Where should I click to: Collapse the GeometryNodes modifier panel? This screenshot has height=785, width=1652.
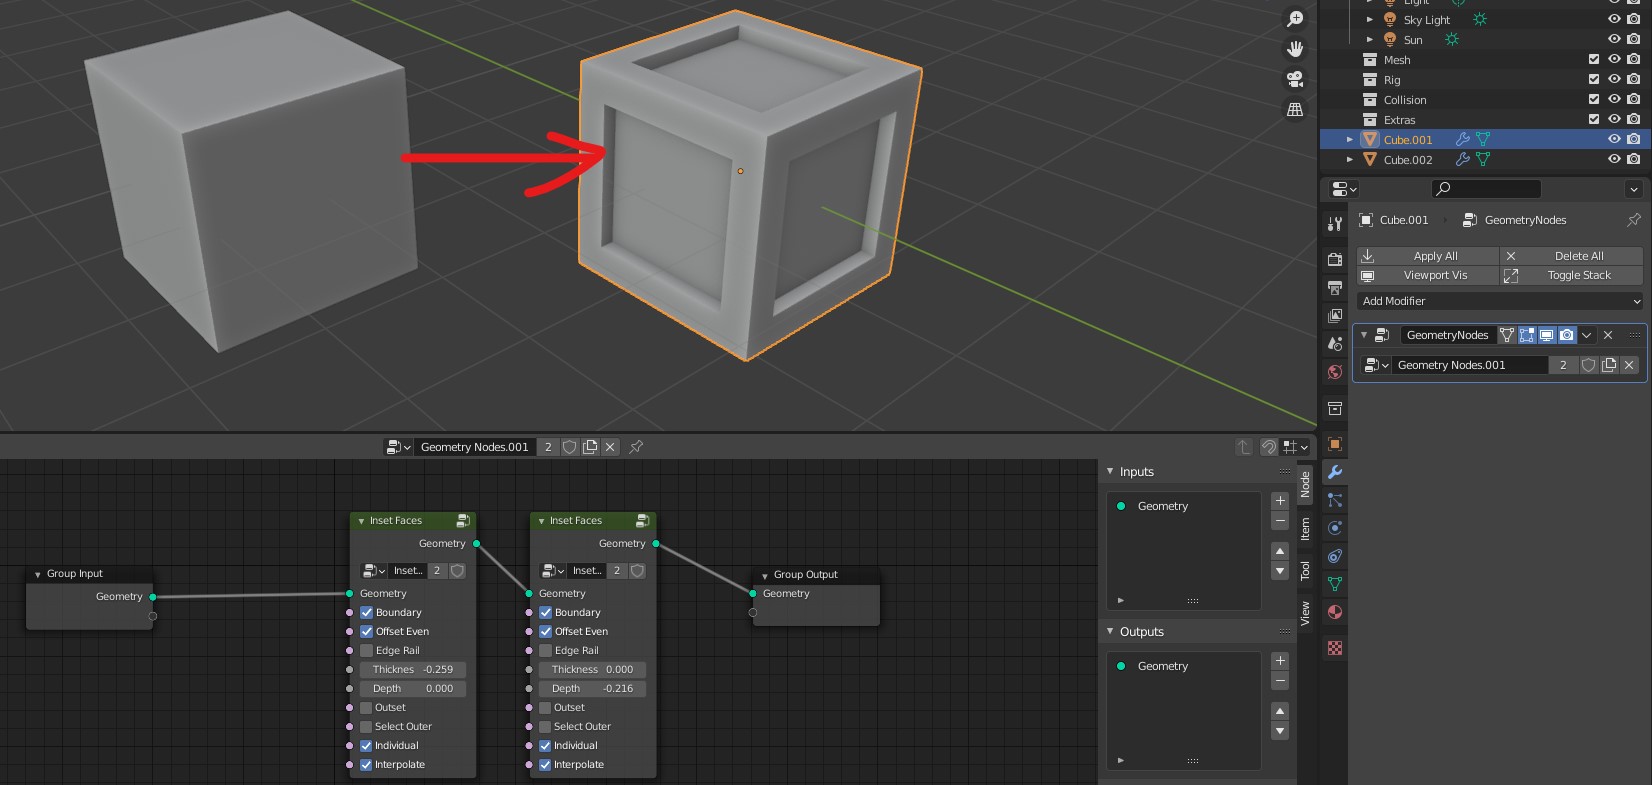click(1364, 335)
